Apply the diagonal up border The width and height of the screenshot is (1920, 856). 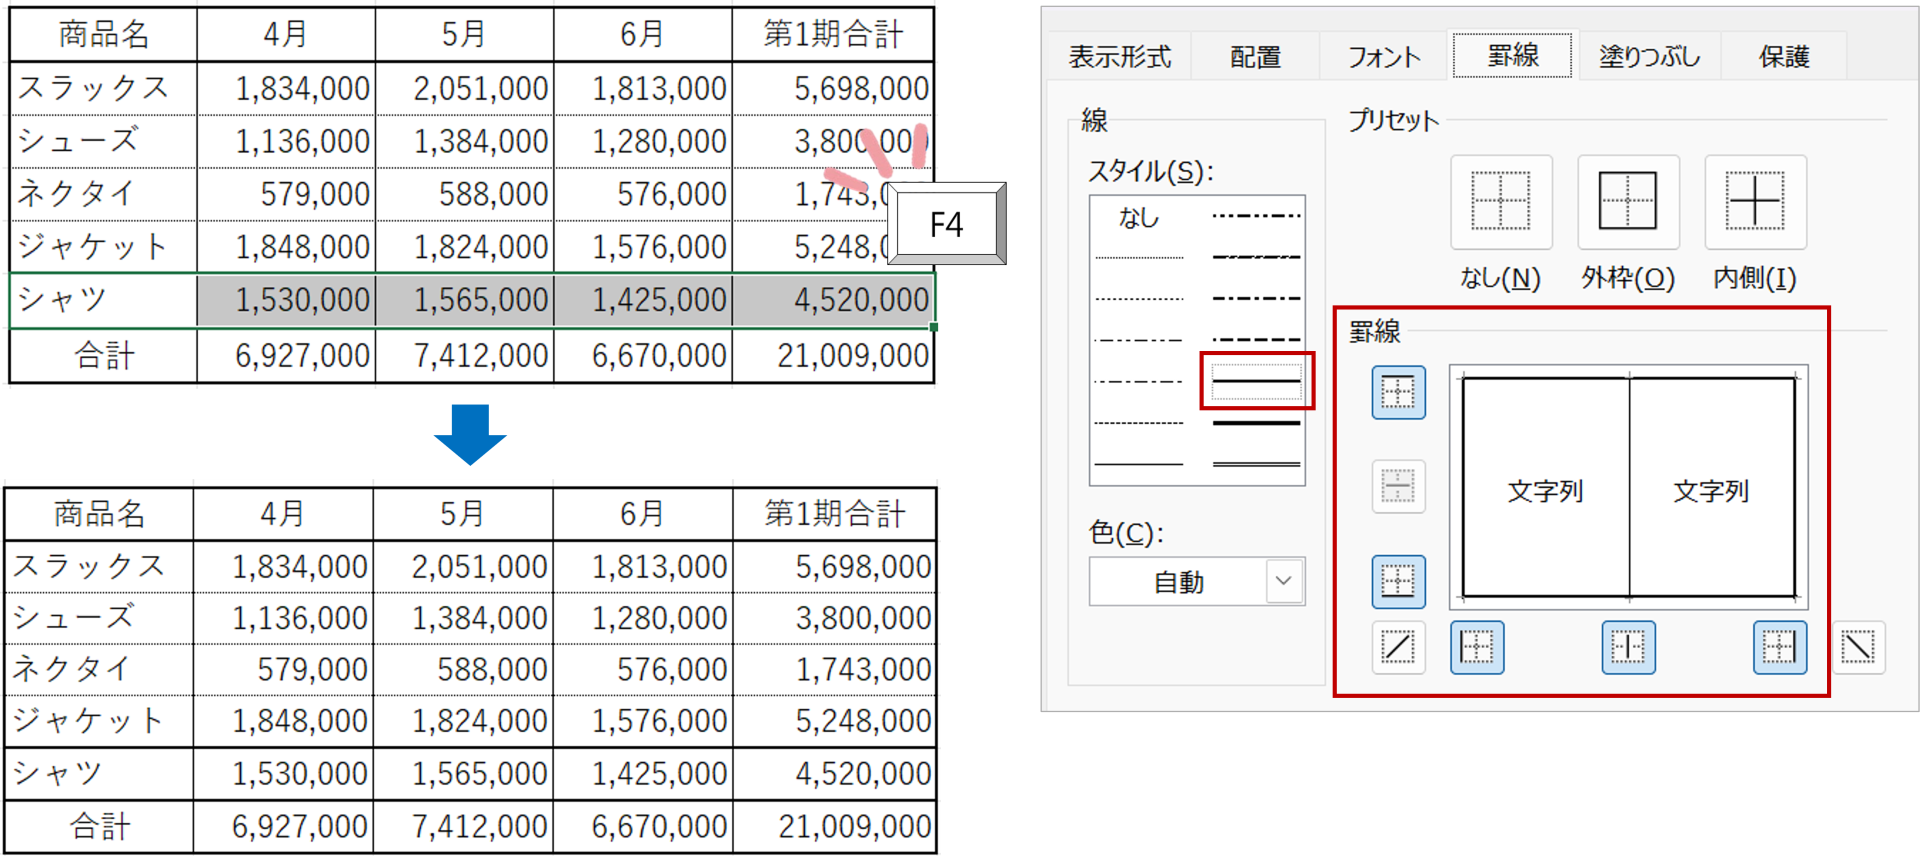1398,647
